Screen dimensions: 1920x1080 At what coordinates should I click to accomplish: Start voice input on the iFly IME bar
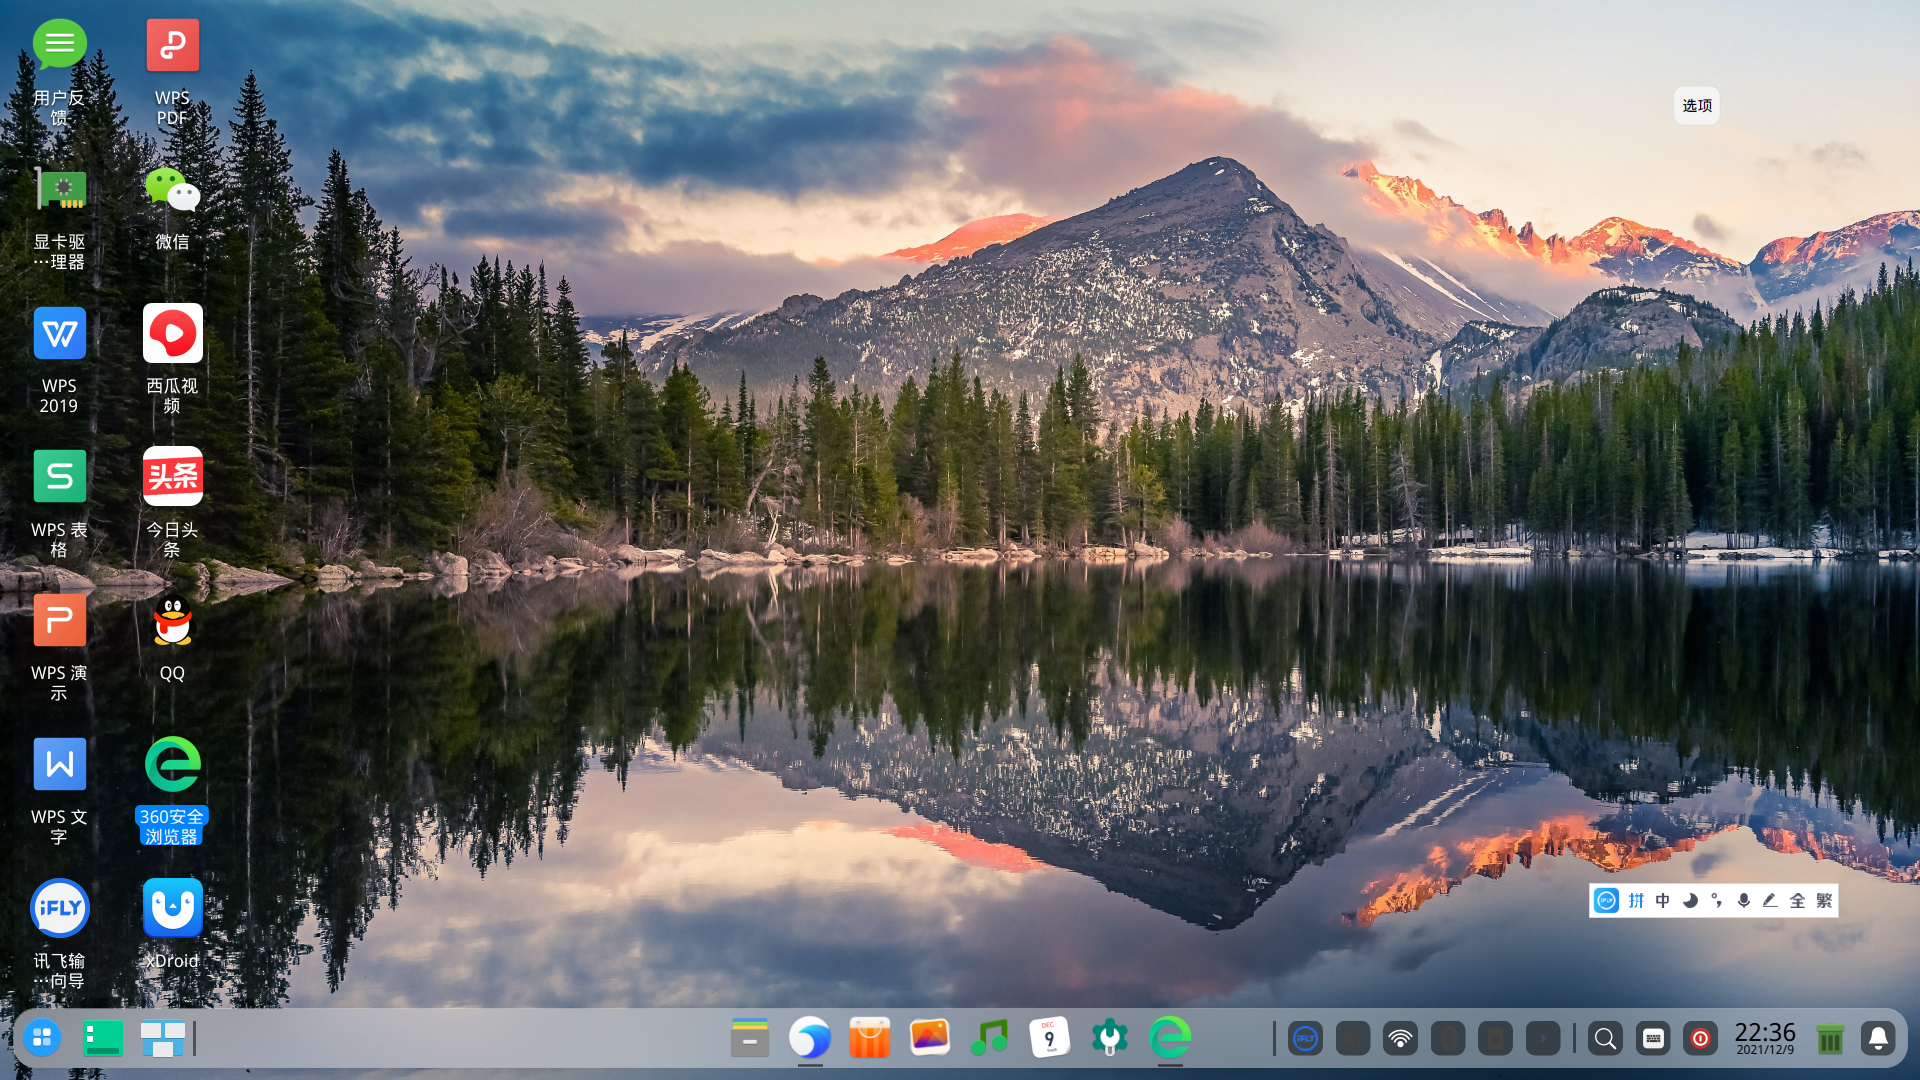point(1744,900)
